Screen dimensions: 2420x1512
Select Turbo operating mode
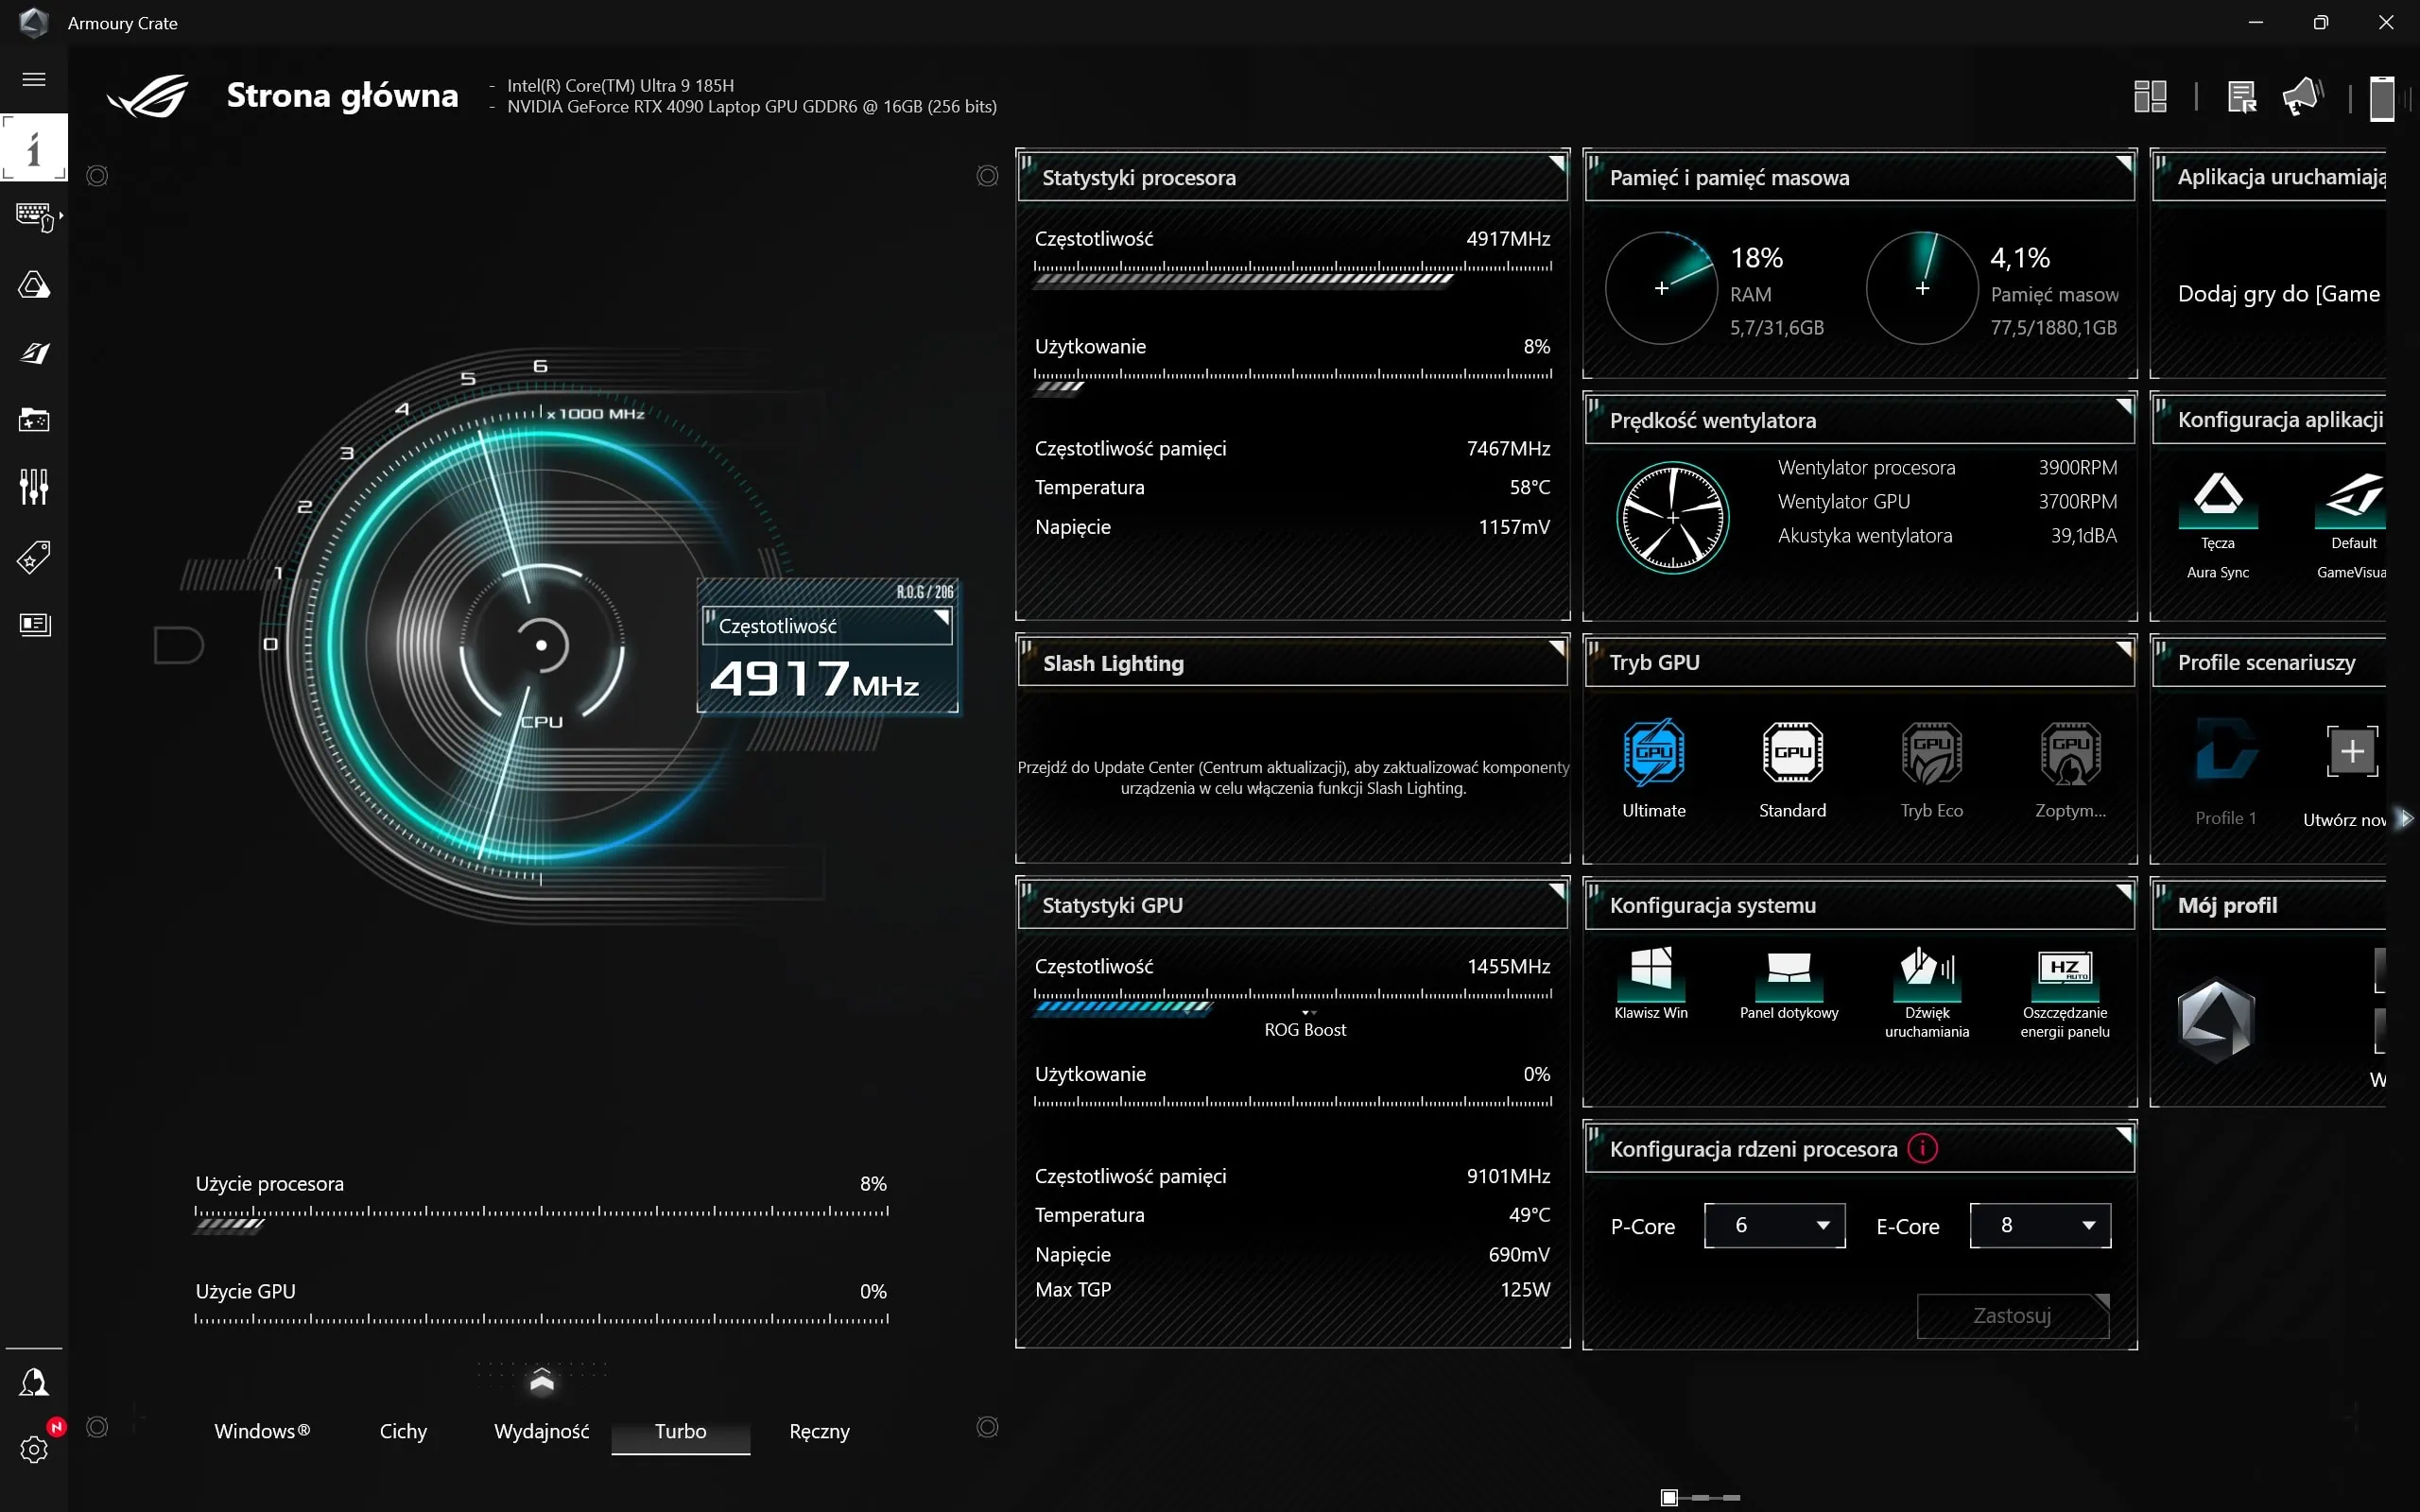(680, 1431)
